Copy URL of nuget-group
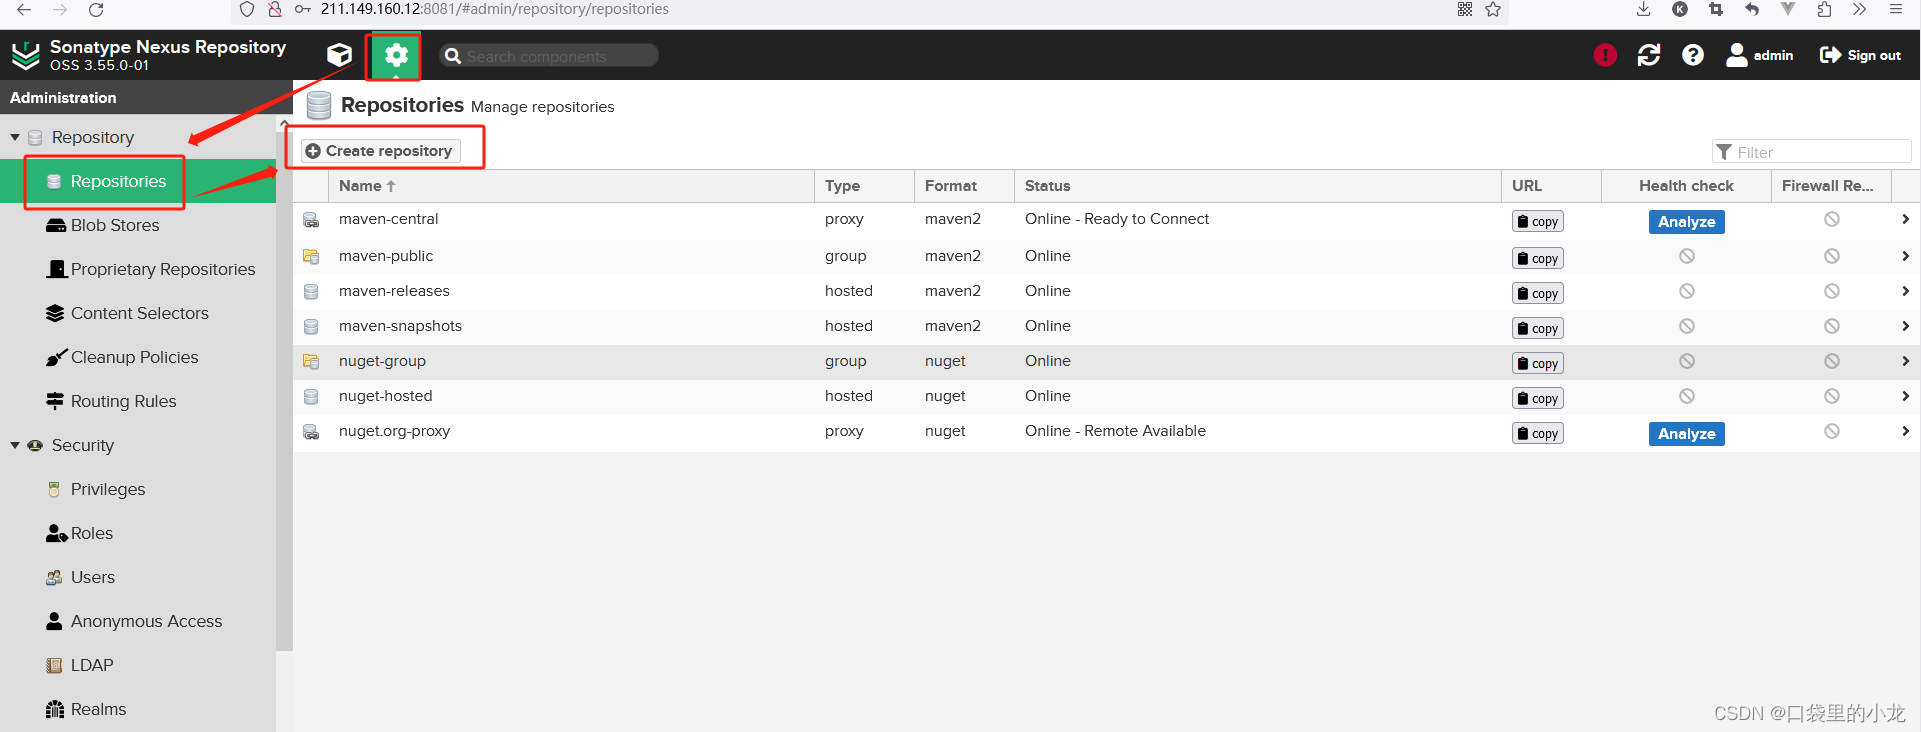Viewport: 1921px width, 732px height. tap(1537, 363)
